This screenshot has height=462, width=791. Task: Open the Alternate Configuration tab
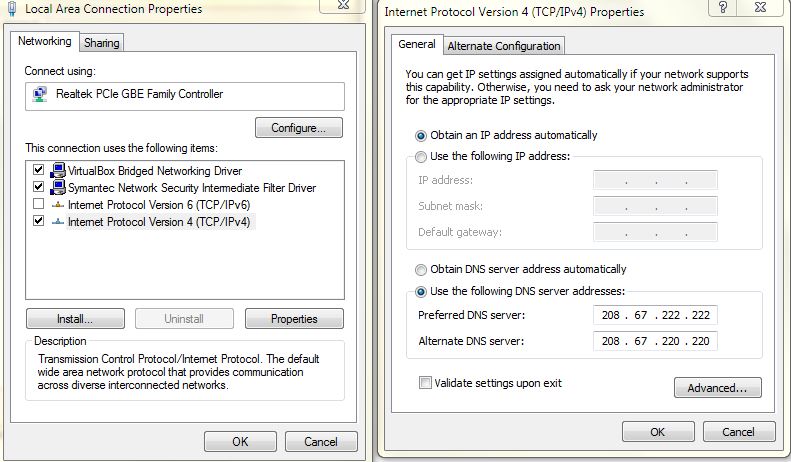click(x=504, y=46)
